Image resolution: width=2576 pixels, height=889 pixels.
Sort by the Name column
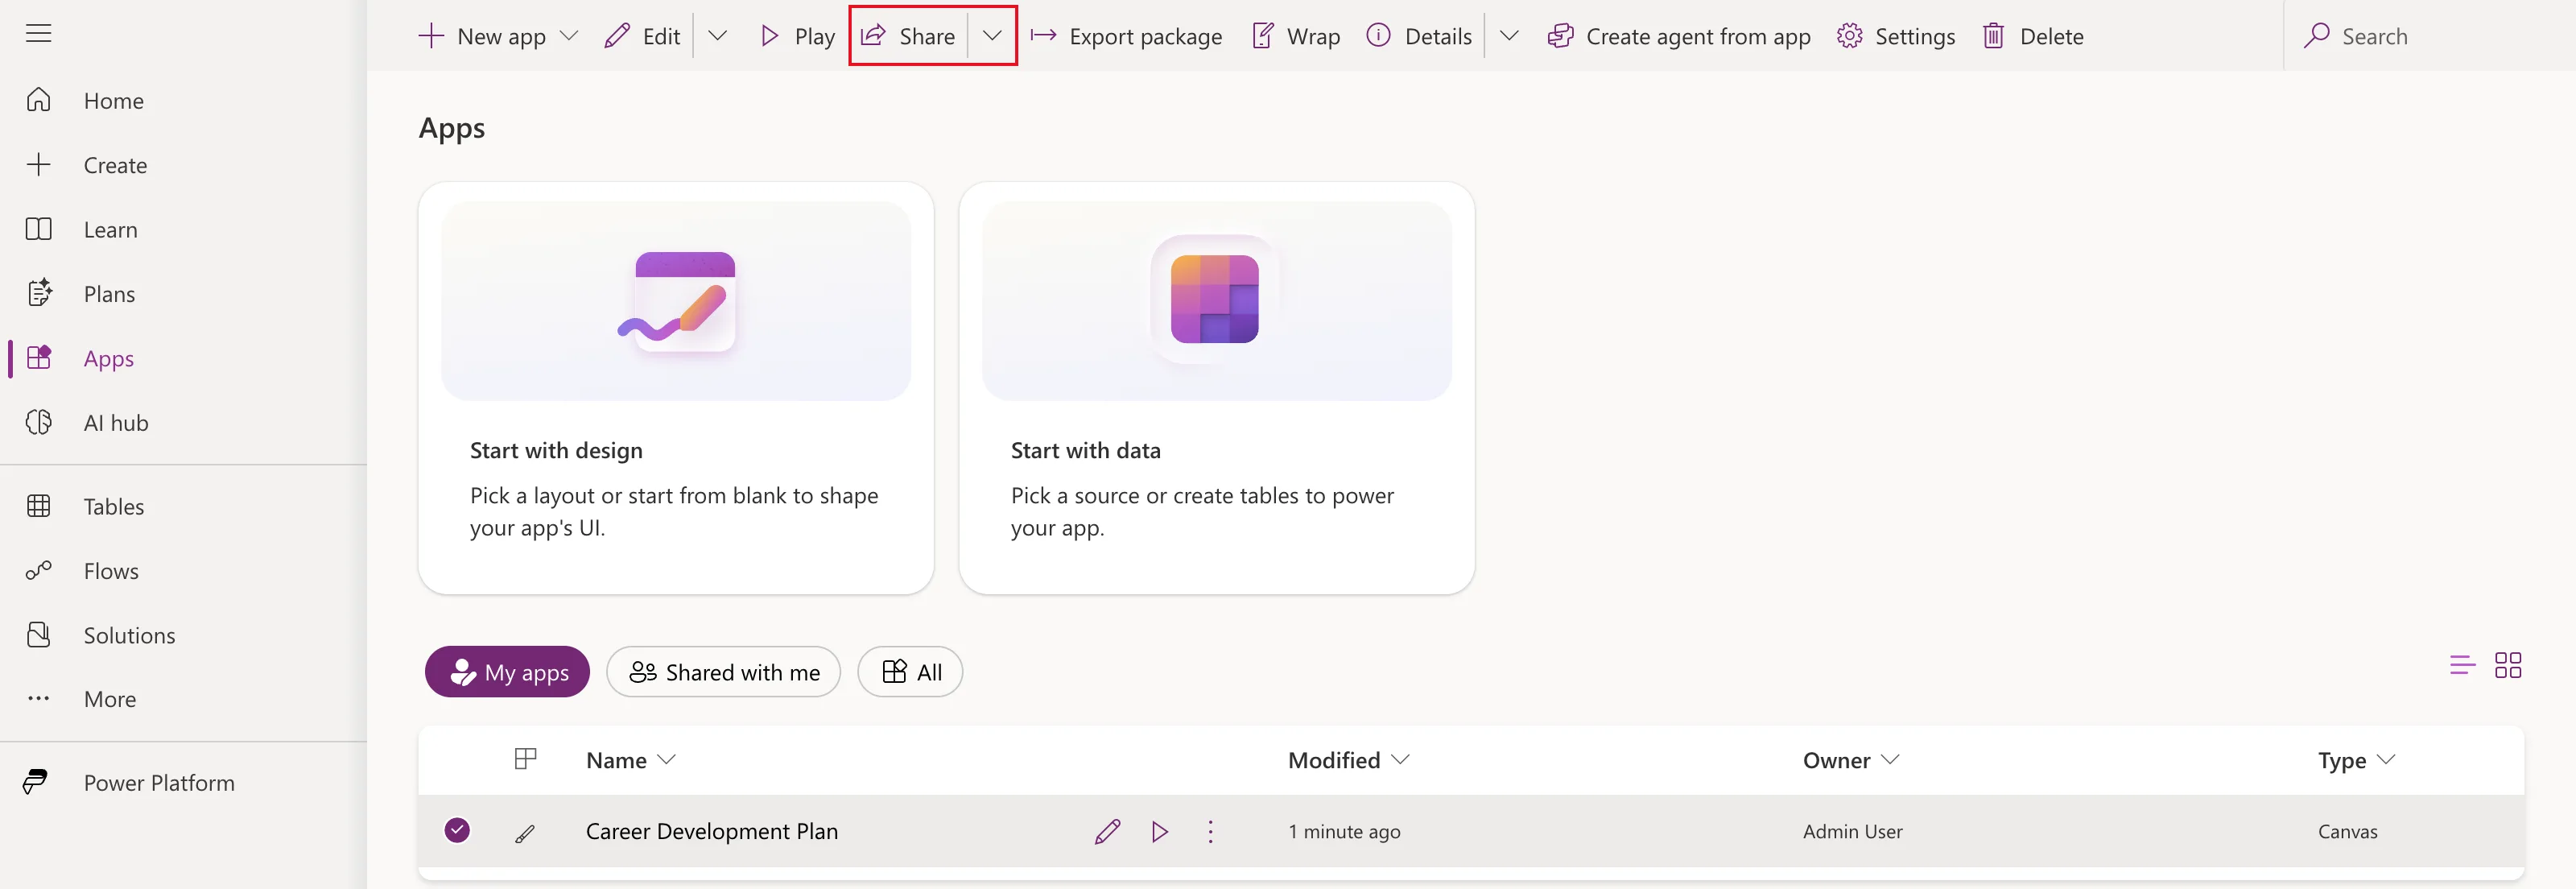tap(631, 760)
